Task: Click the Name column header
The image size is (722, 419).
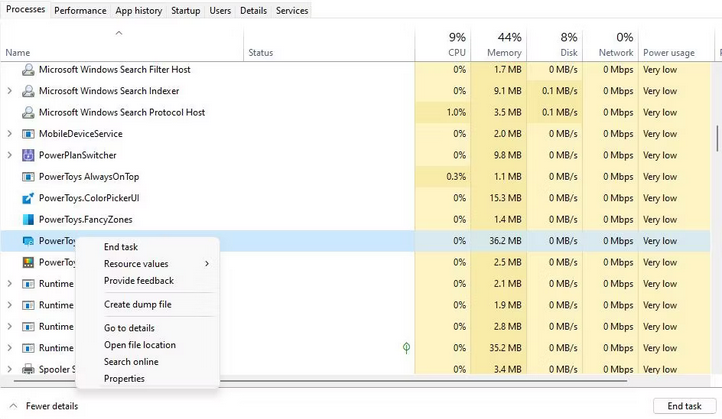Action: pyautogui.click(x=122, y=45)
